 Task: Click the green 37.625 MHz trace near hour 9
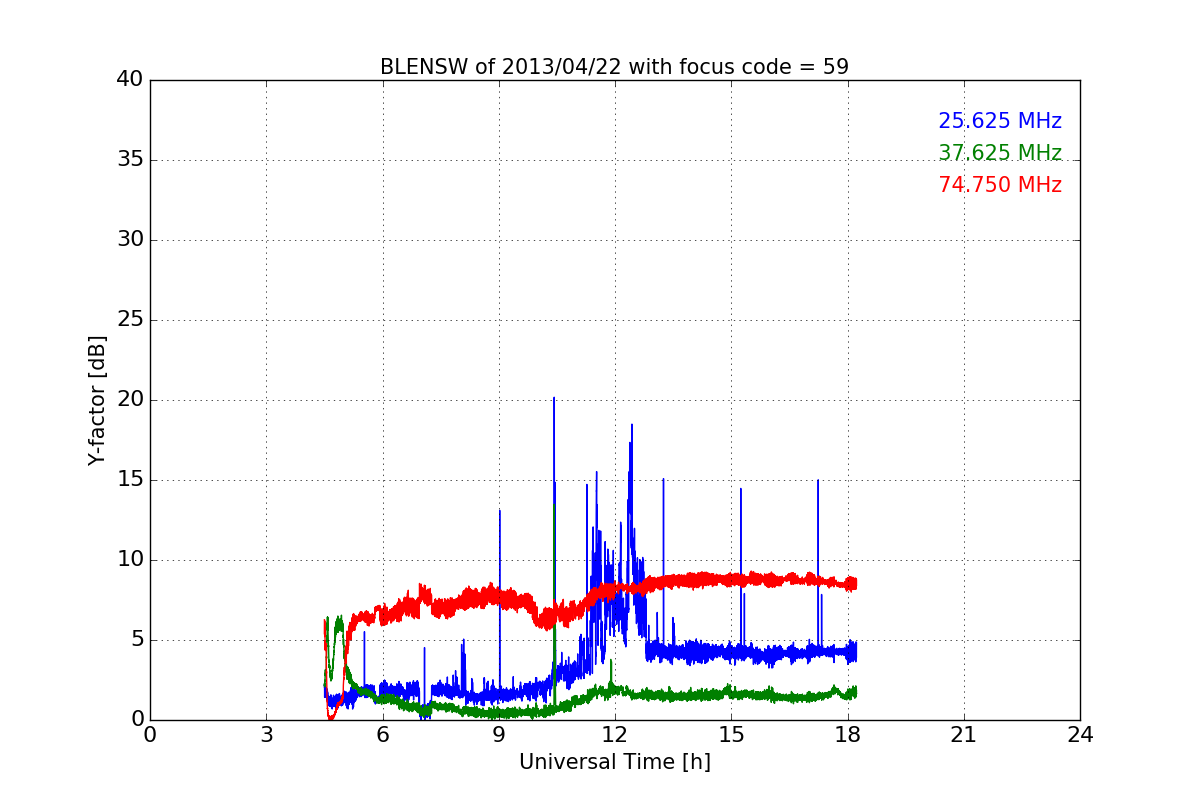499,713
